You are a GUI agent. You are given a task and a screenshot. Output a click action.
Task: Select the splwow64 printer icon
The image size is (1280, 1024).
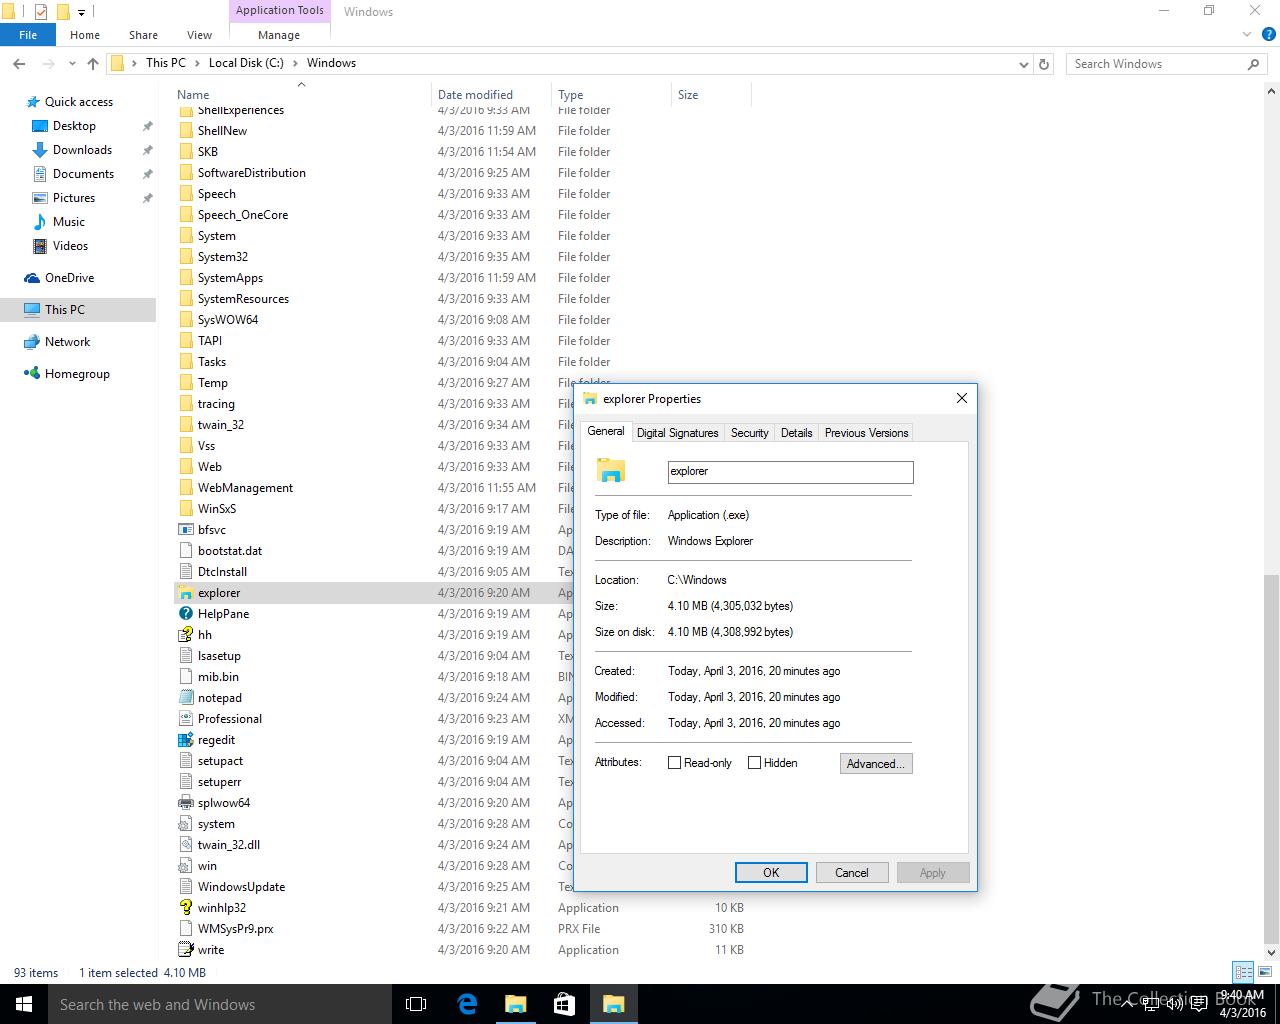[185, 803]
